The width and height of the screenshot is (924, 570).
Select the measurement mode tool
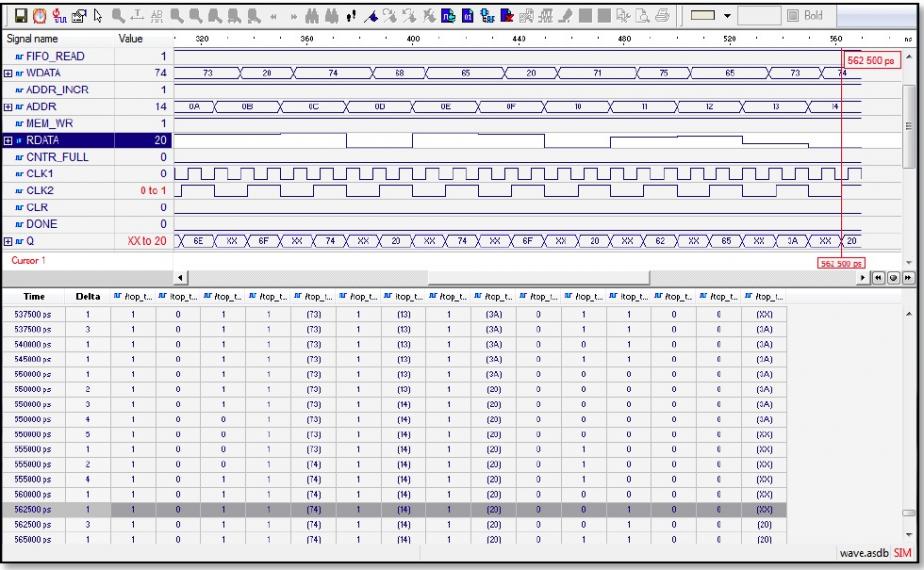pyautogui.click(x=137, y=16)
